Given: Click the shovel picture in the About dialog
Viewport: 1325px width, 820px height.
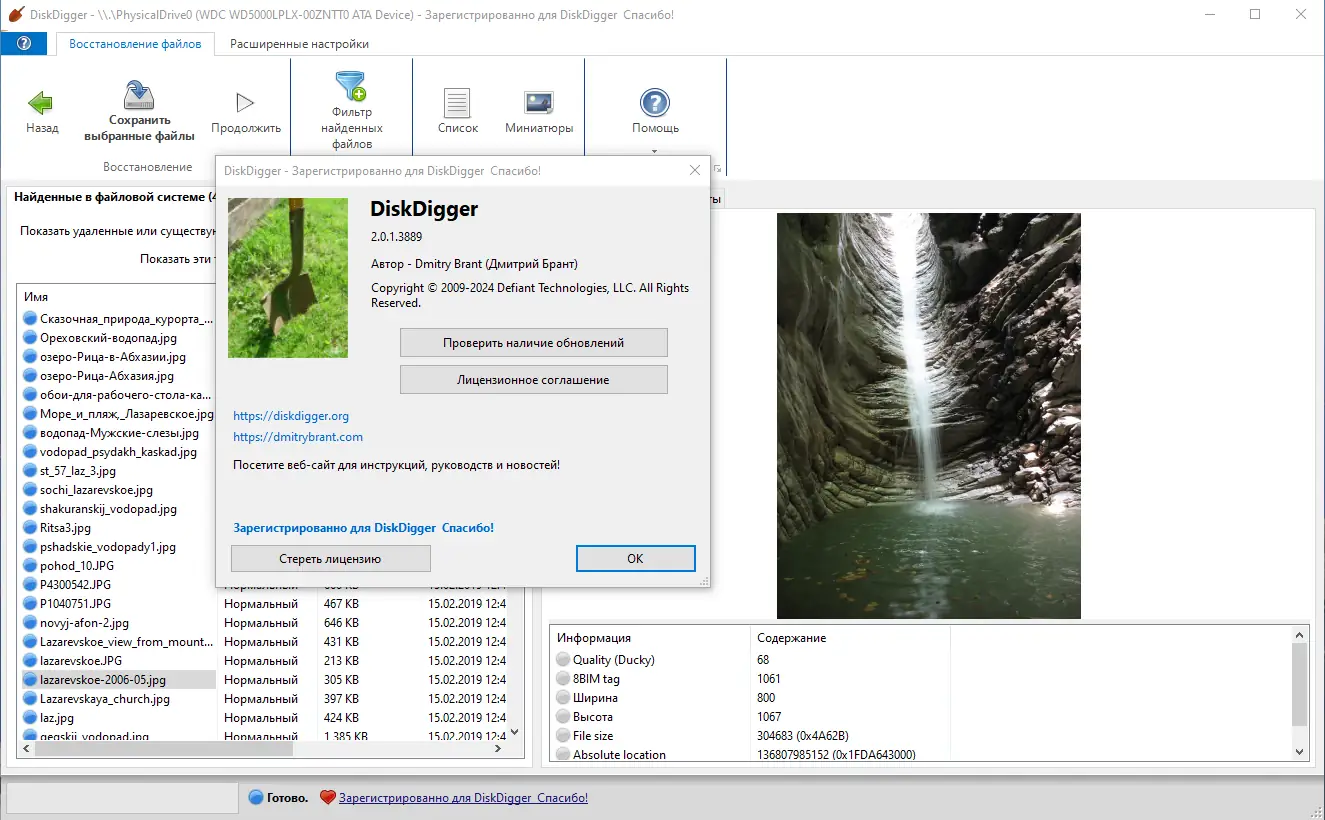Looking at the screenshot, I should [288, 278].
